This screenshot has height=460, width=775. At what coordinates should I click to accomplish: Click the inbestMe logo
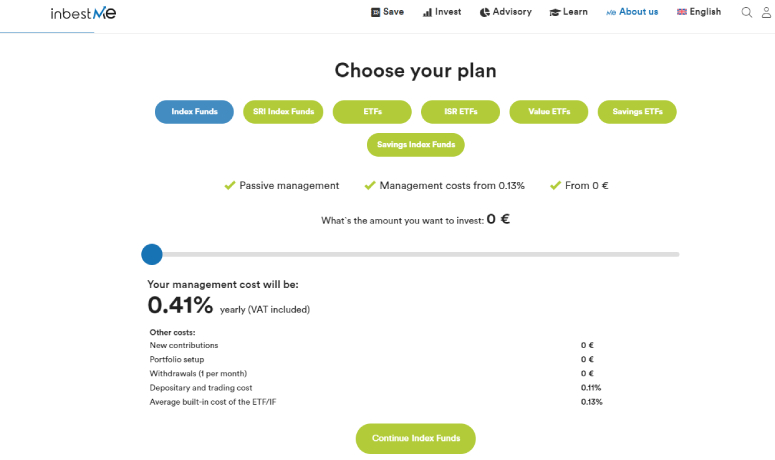pos(83,13)
